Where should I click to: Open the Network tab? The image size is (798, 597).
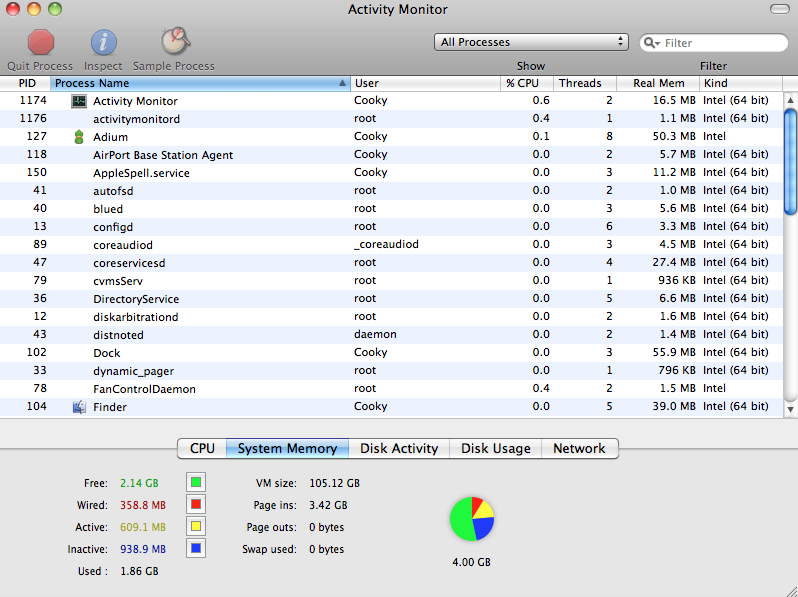580,448
